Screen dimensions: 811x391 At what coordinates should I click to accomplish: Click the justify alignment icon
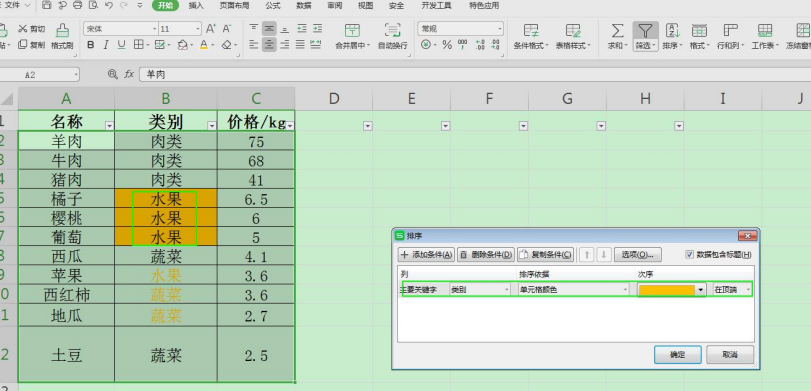point(300,45)
